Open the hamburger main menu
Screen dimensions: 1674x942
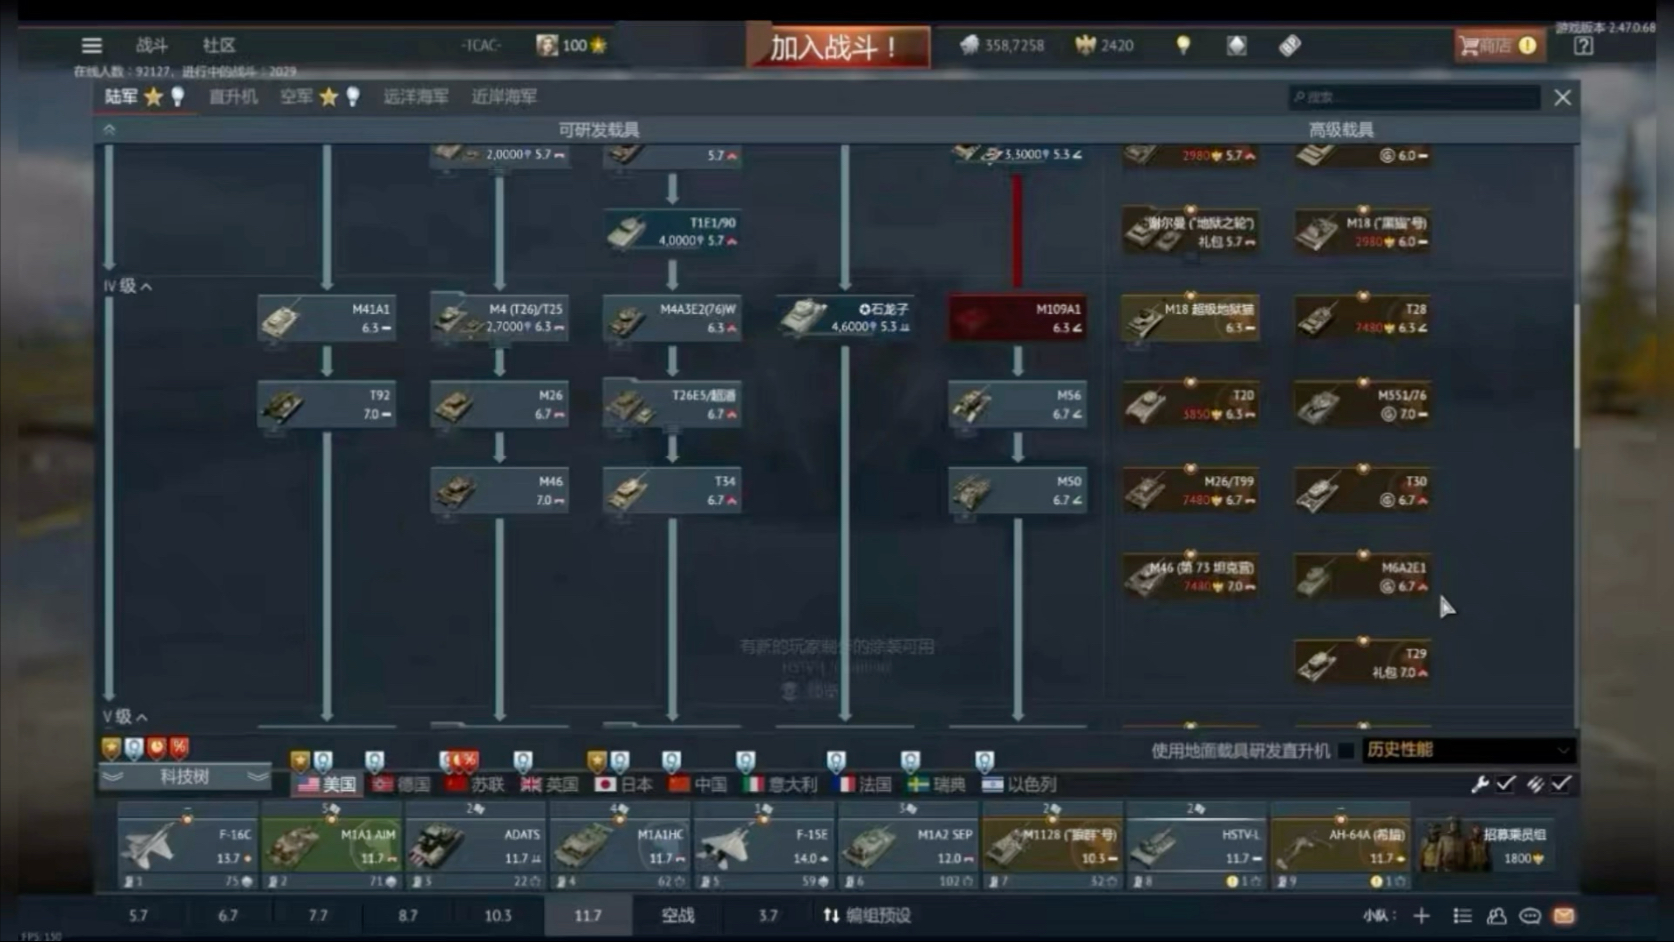tap(92, 45)
